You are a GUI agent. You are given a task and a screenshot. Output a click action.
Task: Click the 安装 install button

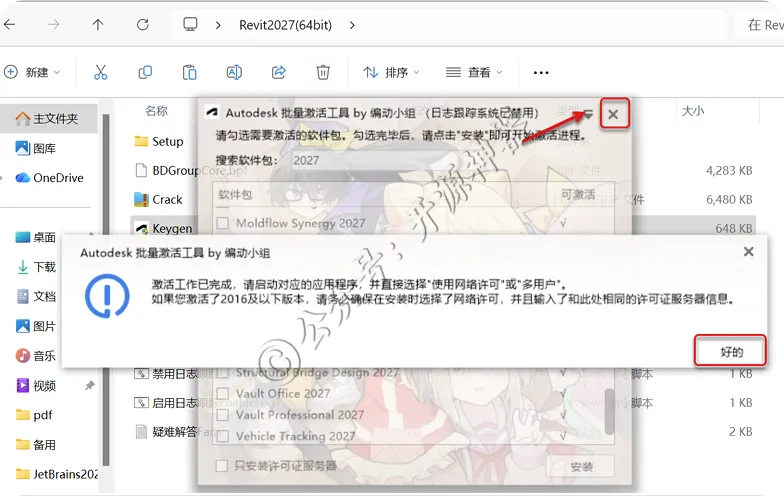[x=580, y=466]
